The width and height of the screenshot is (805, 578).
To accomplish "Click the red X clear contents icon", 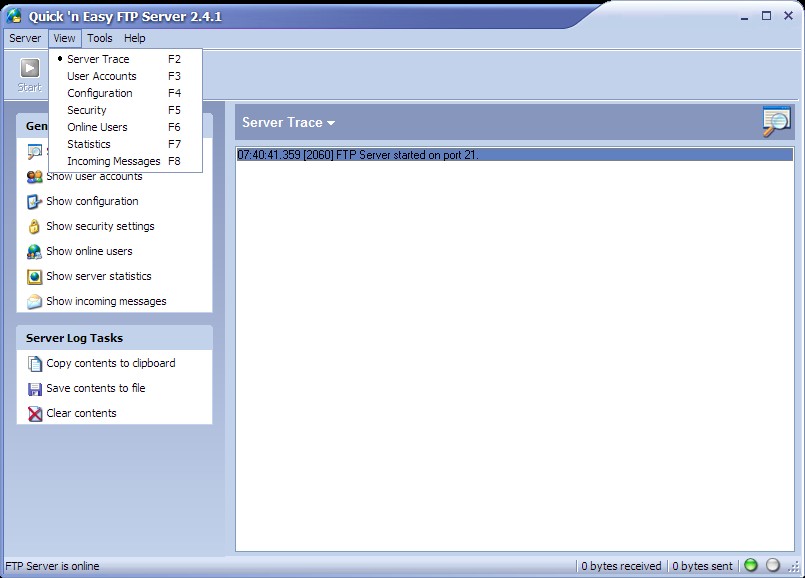I will [x=34, y=414].
